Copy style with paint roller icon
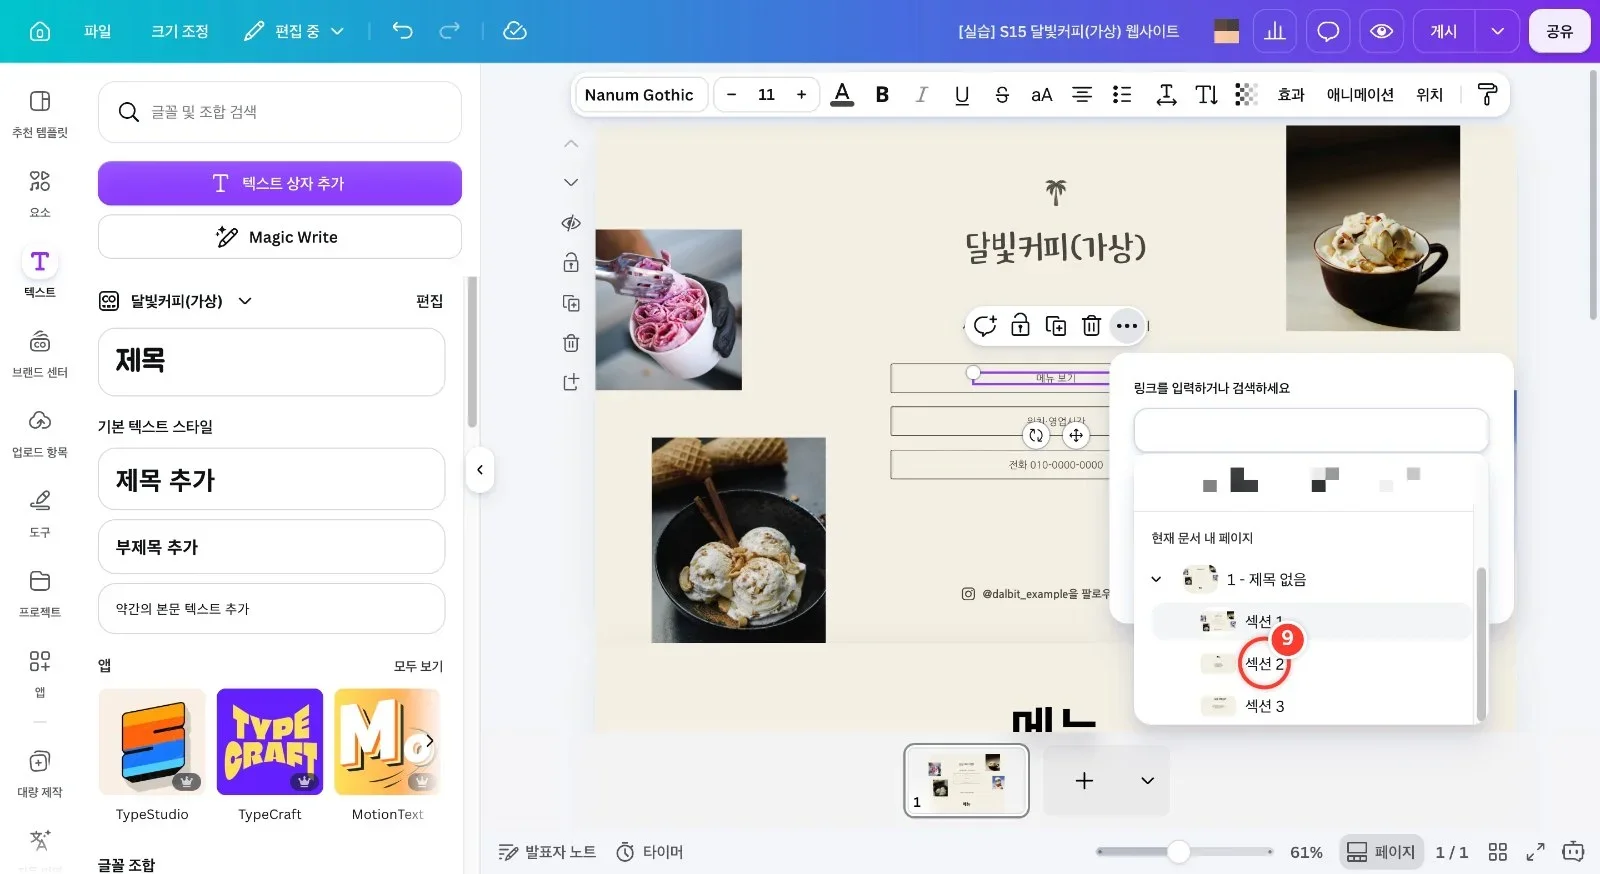The height and width of the screenshot is (874, 1600). pos(1487,95)
